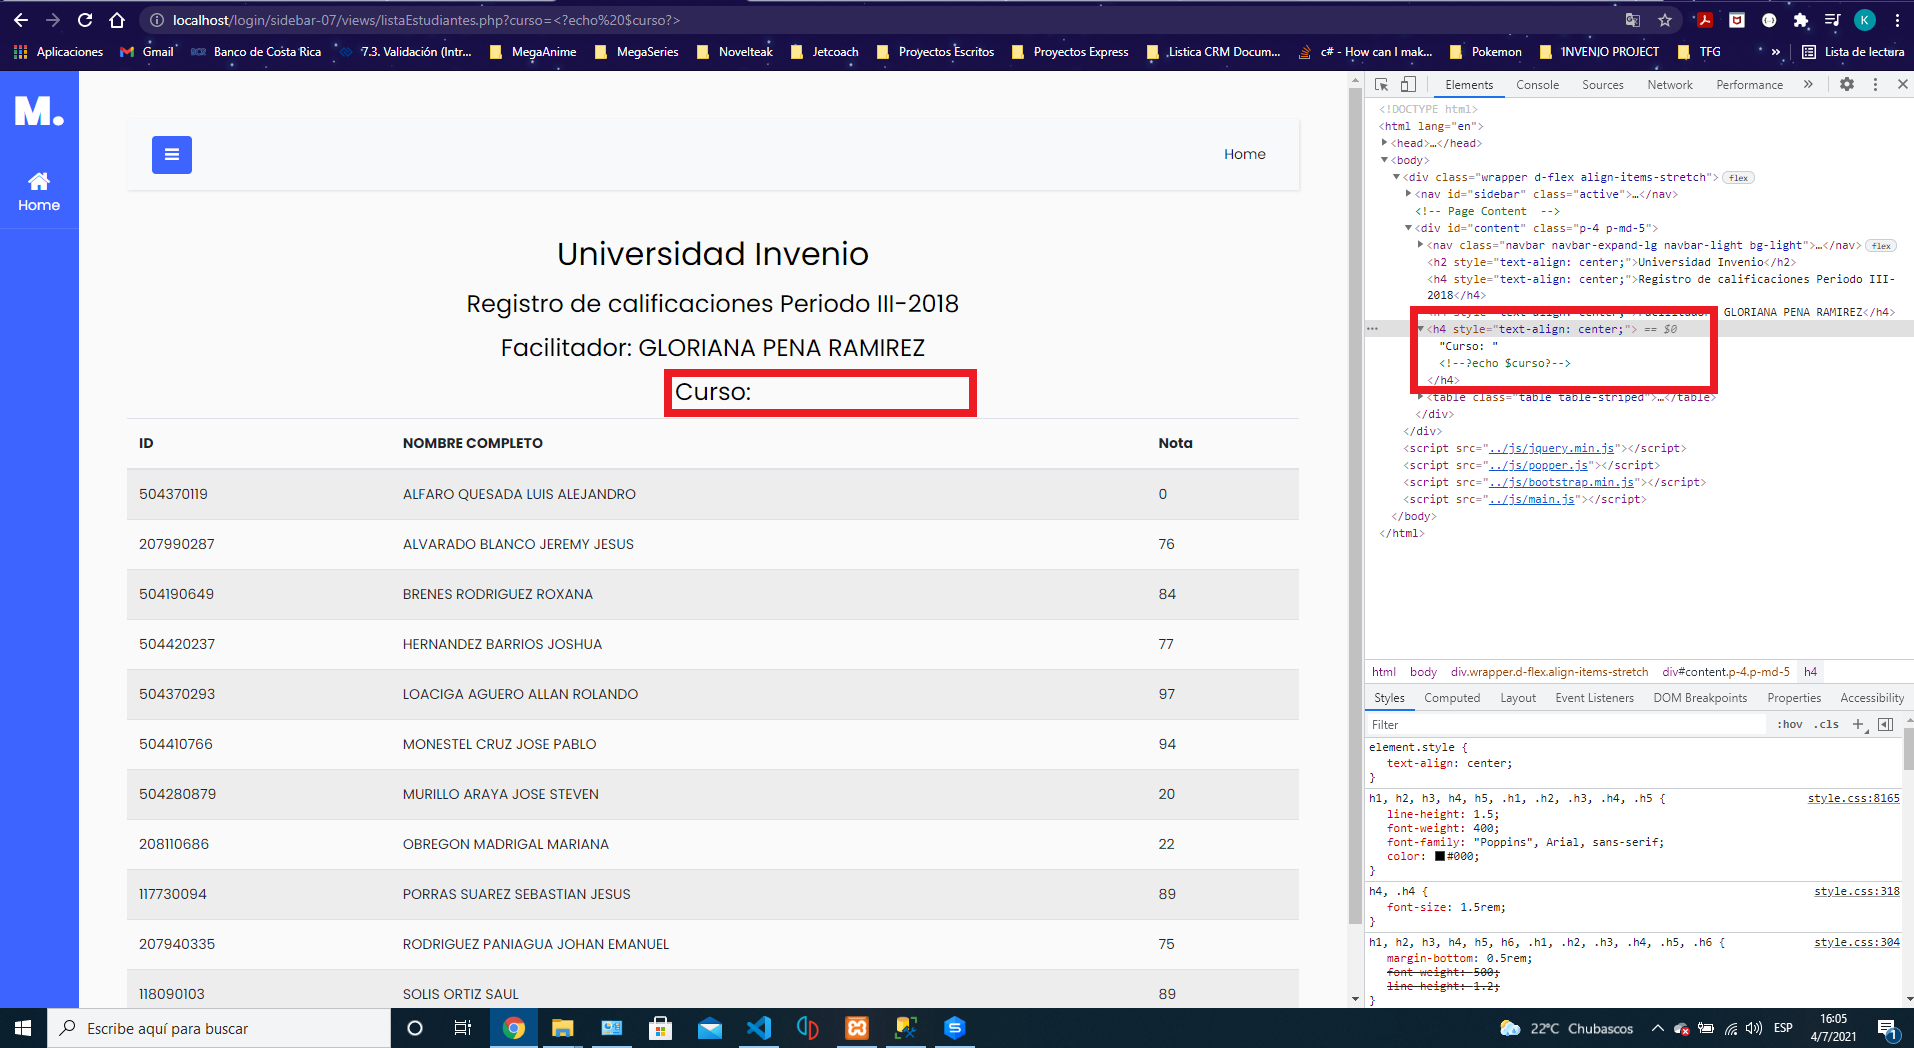Image resolution: width=1914 pixels, height=1048 pixels.
Task: Switch to the Console tab
Action: pyautogui.click(x=1537, y=85)
